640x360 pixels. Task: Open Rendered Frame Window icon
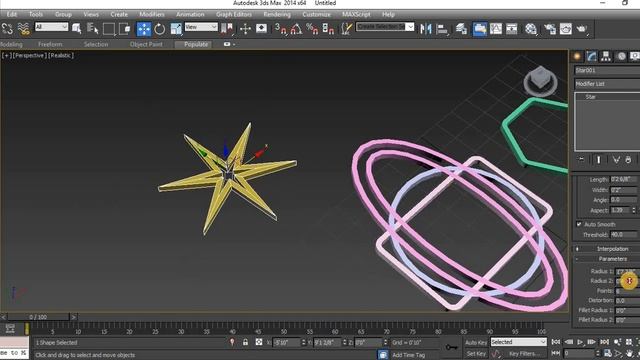[566, 29]
